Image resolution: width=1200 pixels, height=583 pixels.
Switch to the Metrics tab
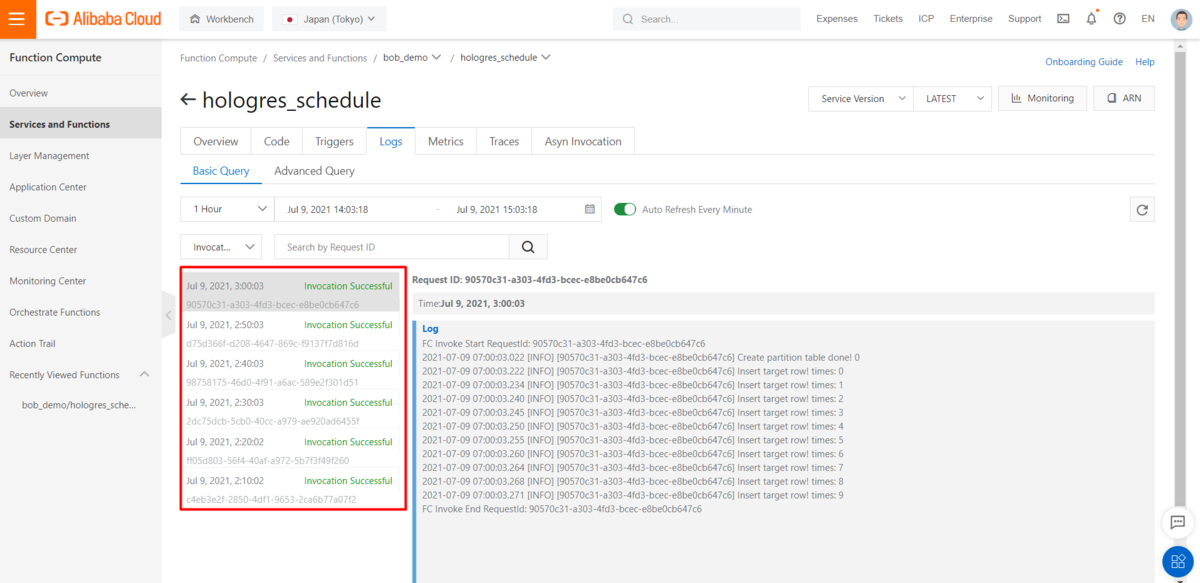click(446, 141)
